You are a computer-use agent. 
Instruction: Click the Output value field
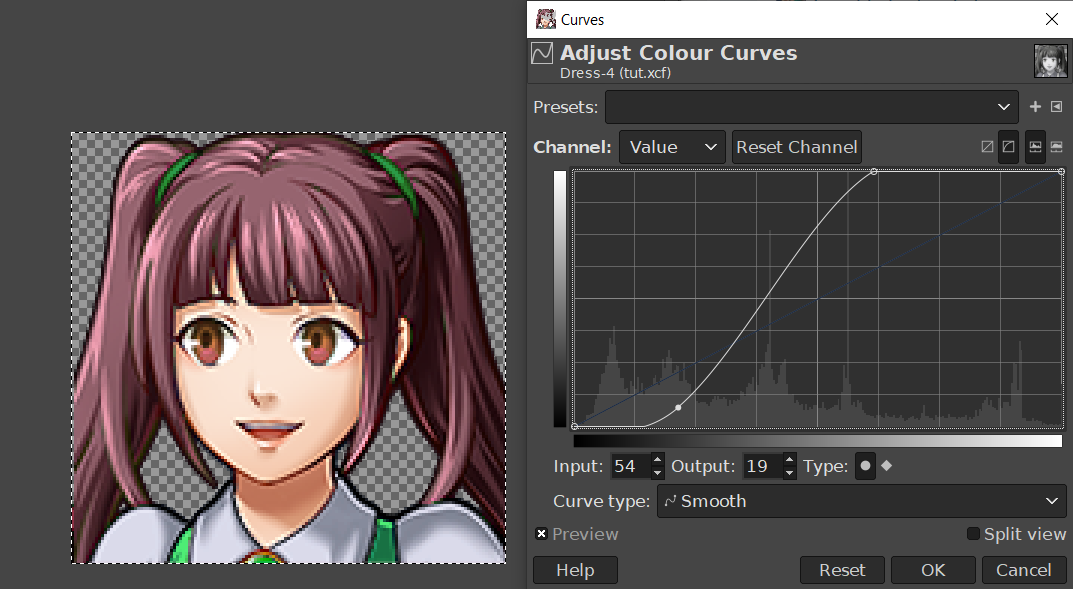click(x=762, y=467)
